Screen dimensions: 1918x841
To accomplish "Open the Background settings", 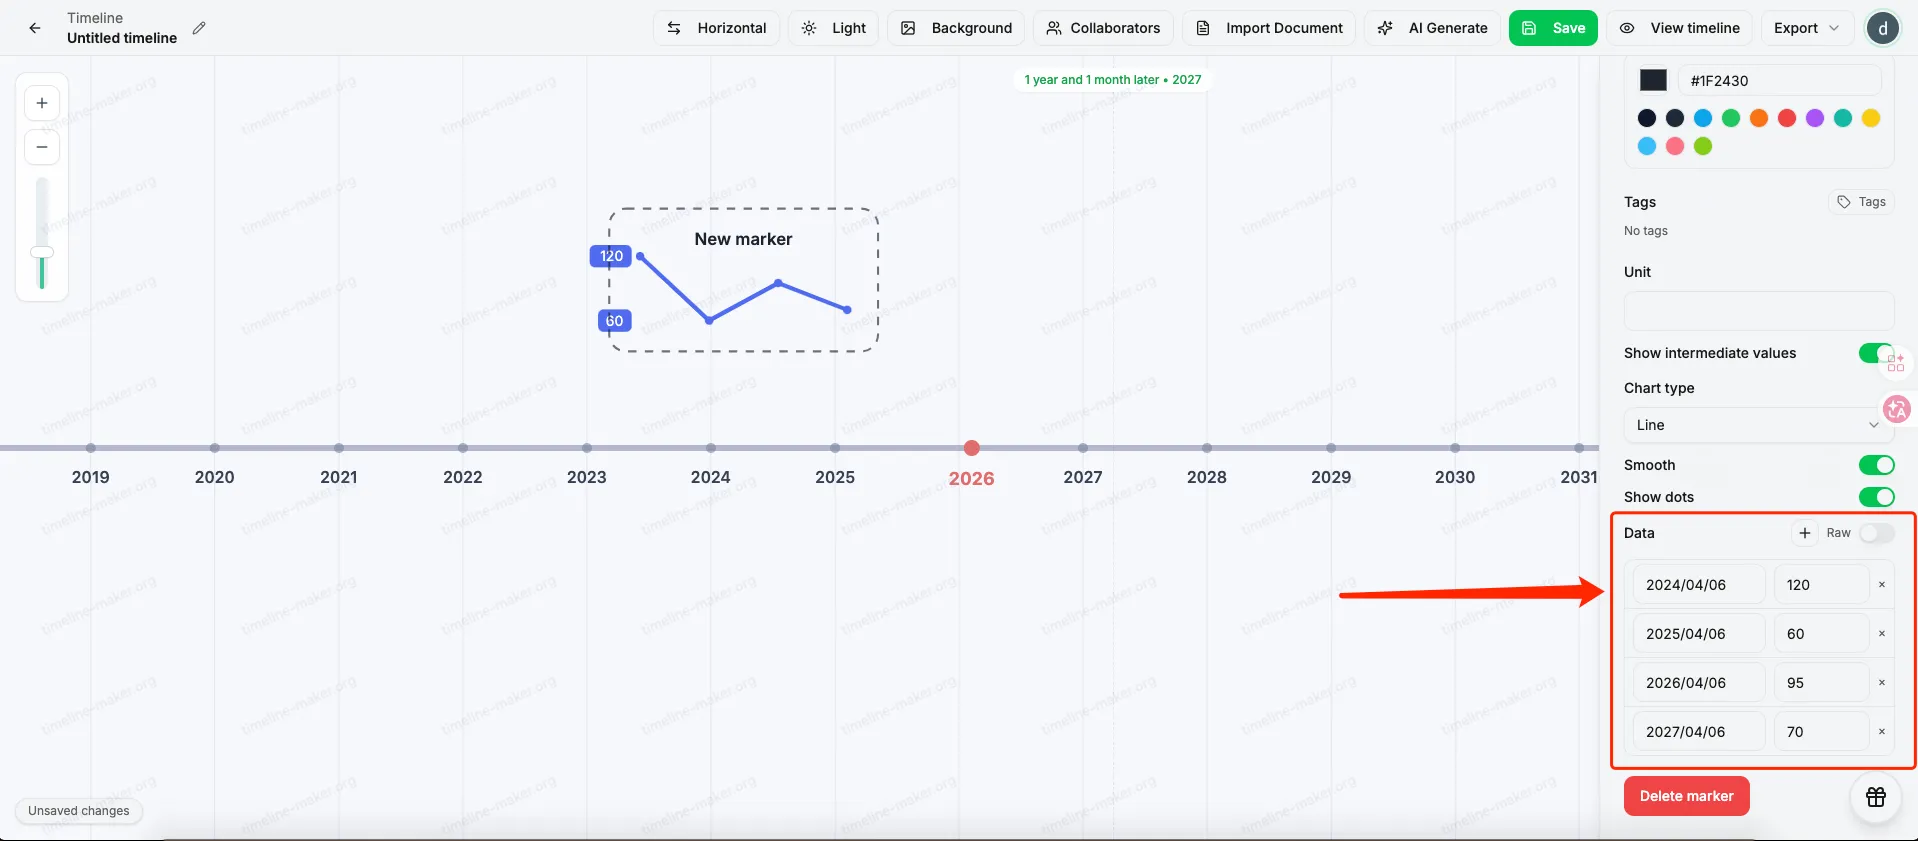I will tap(956, 28).
